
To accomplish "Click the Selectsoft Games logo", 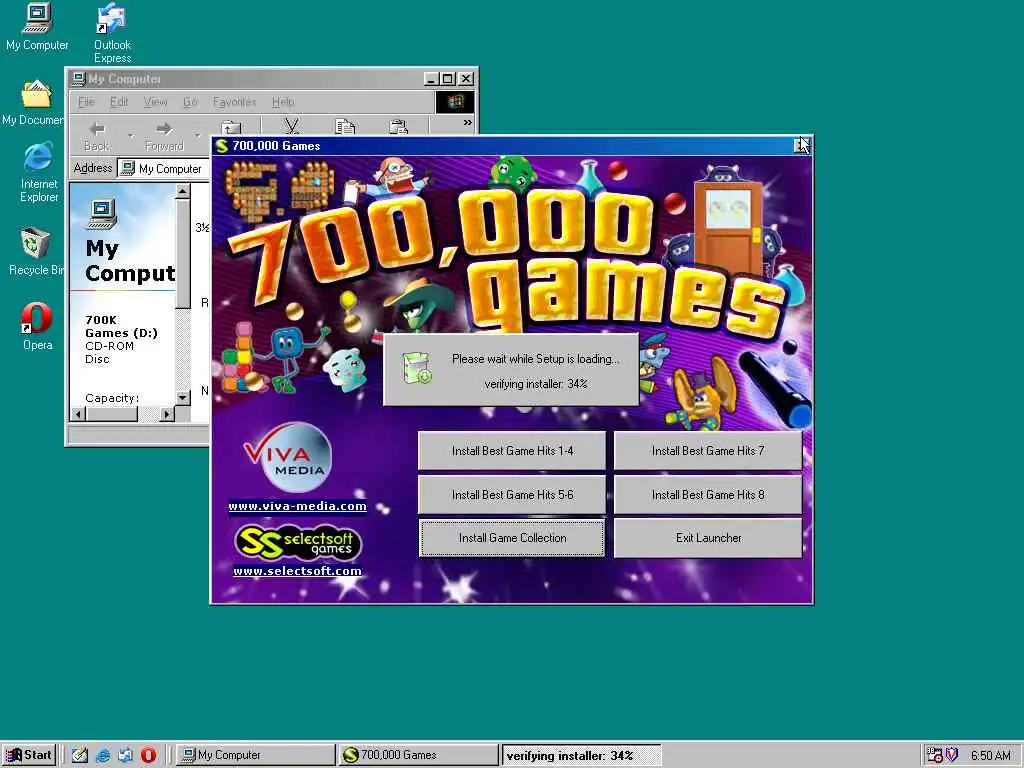I will (x=297, y=542).
